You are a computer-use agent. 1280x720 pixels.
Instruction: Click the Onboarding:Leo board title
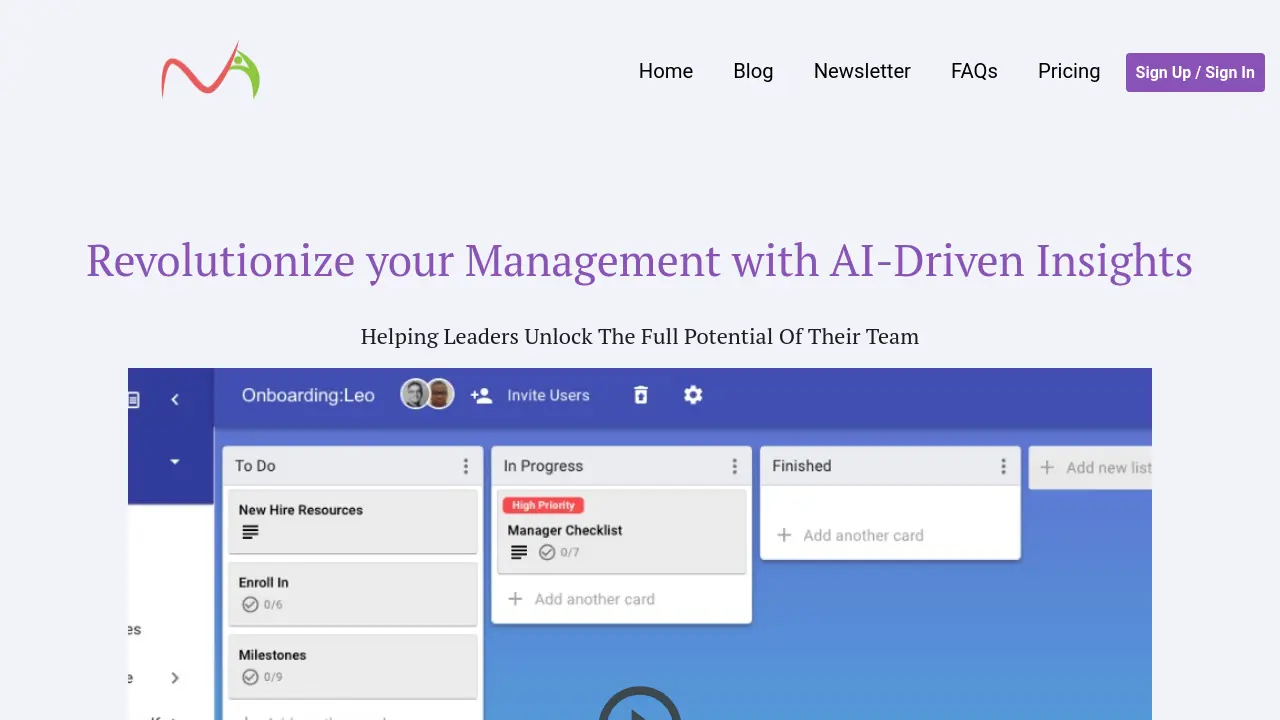coord(308,395)
